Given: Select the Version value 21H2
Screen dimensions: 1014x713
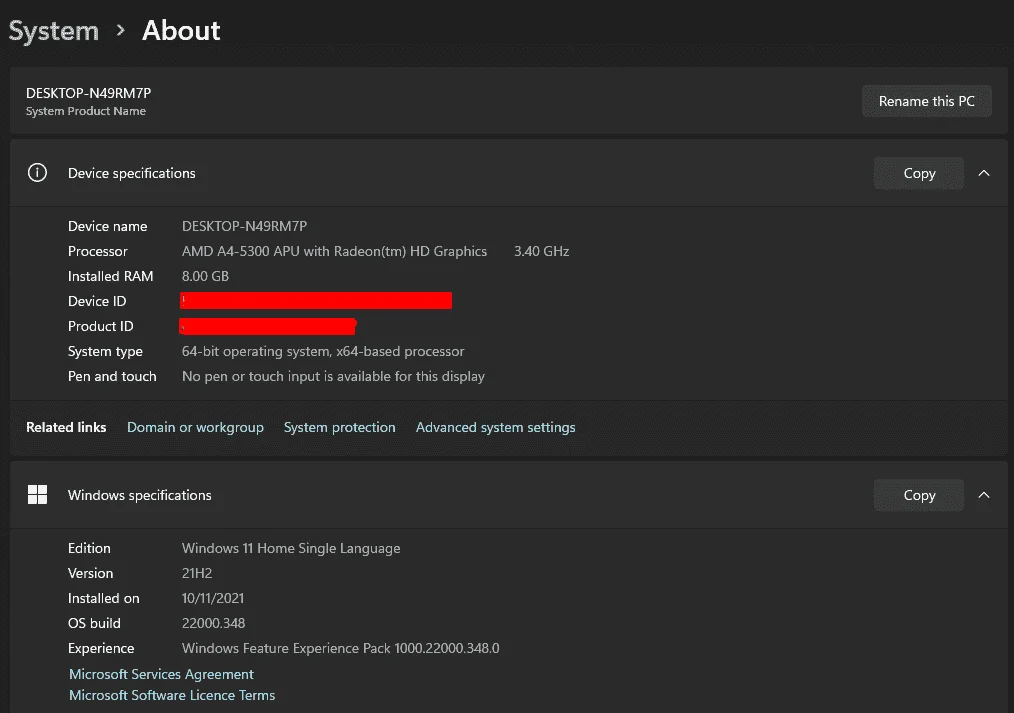Looking at the screenshot, I should click(197, 573).
